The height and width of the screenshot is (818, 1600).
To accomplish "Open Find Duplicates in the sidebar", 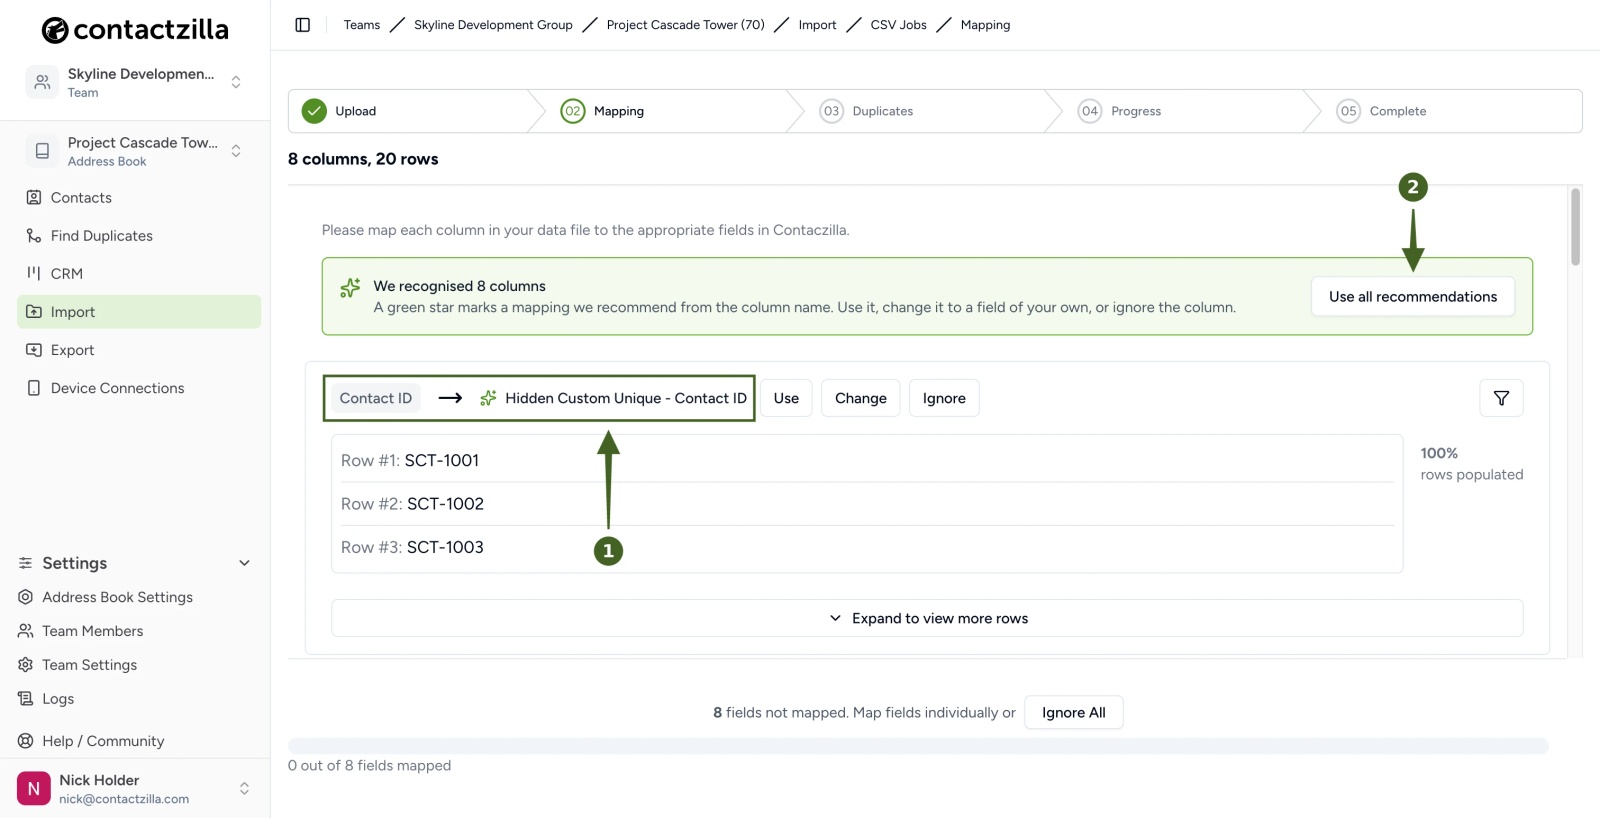I will point(139,236).
